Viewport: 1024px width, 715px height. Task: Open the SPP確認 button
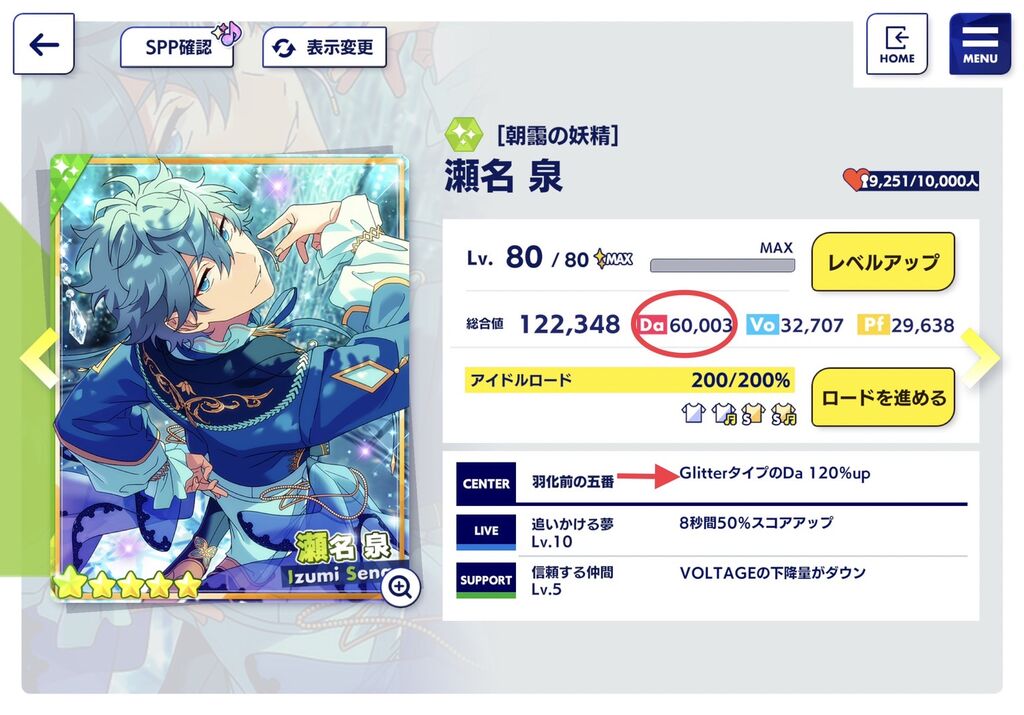(x=177, y=46)
